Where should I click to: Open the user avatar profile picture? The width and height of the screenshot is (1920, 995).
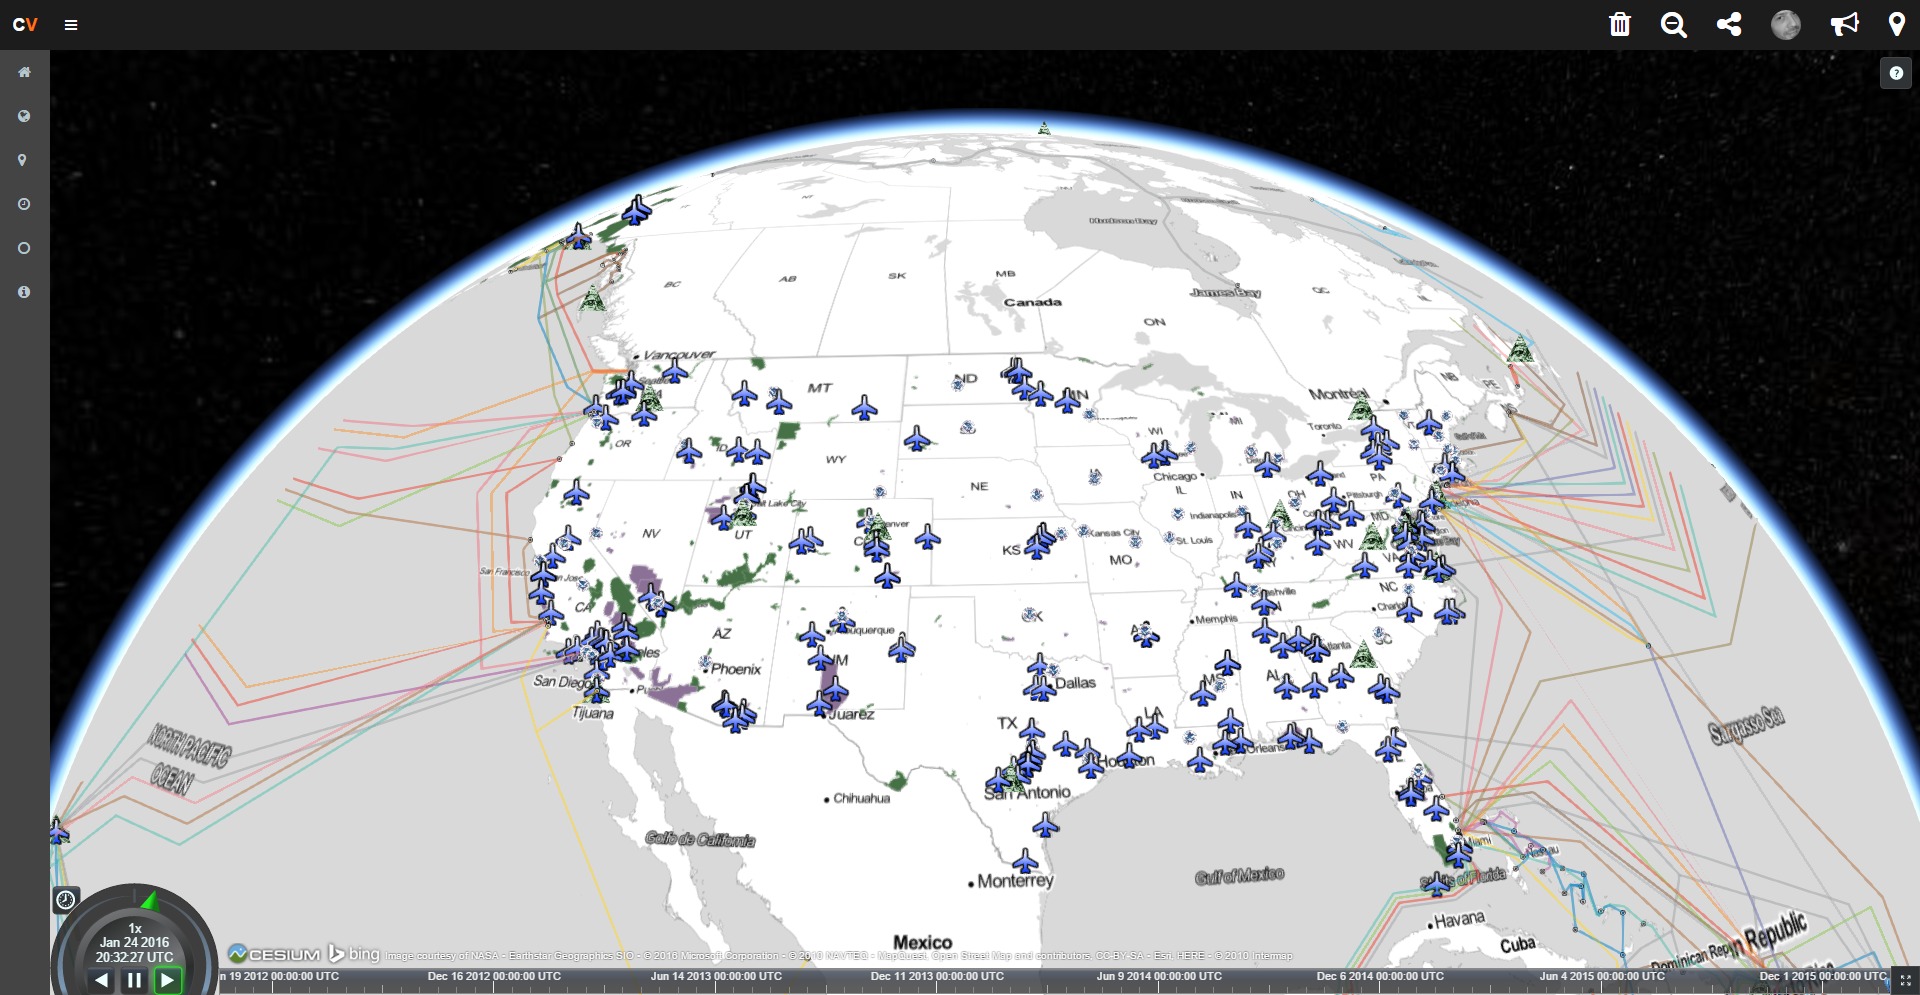pyautogui.click(x=1786, y=24)
